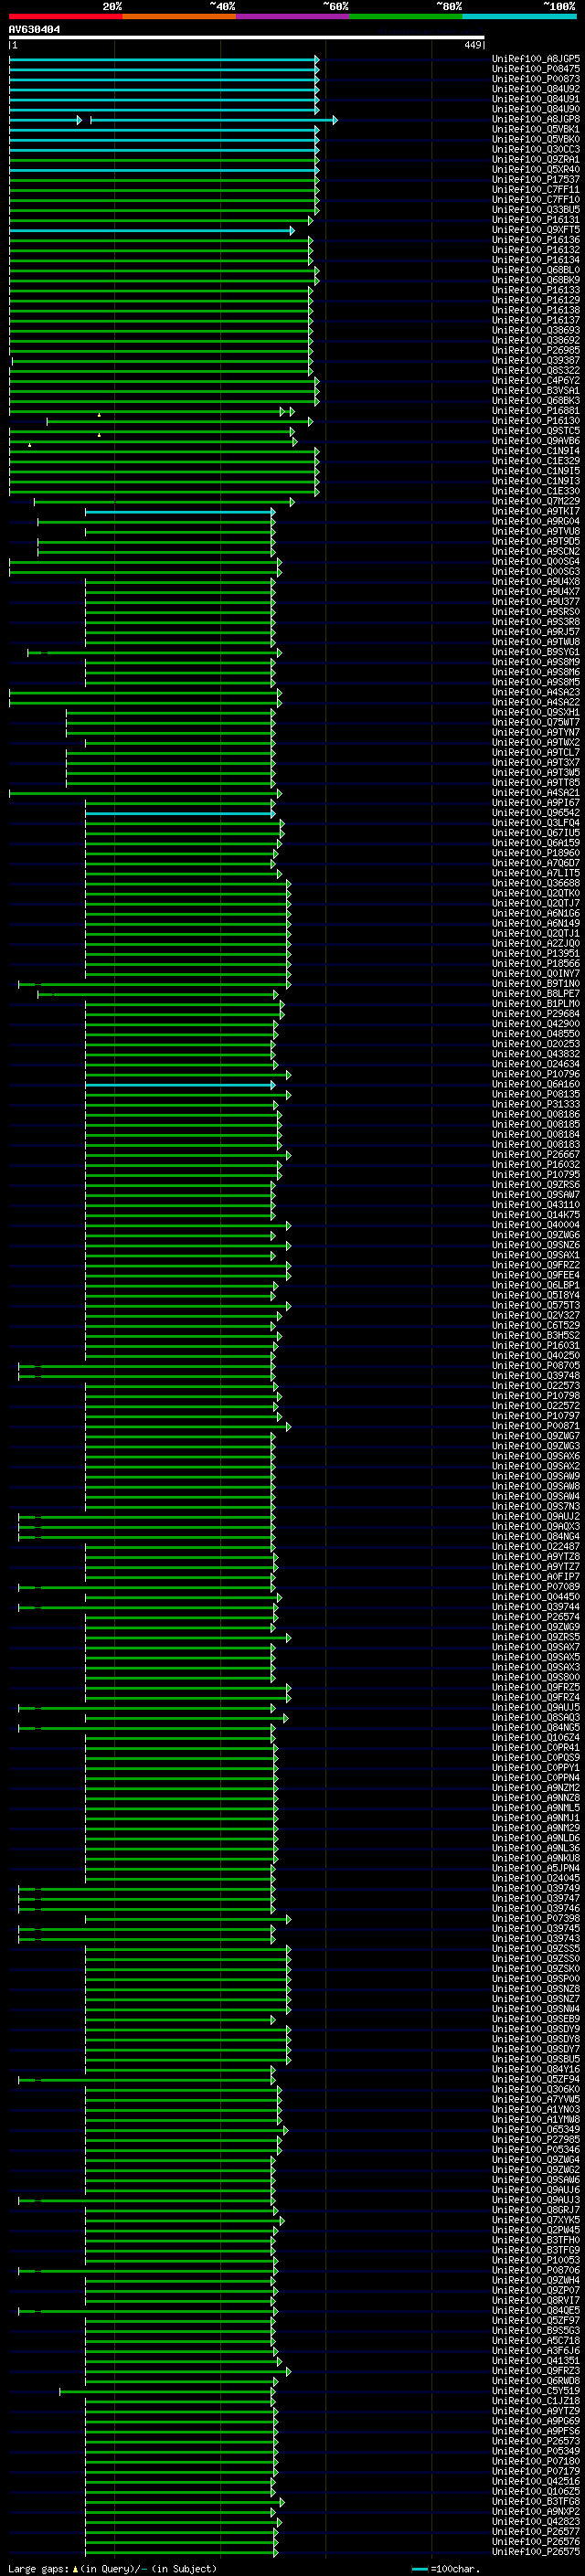
Task: Open hit UniRef100_Q30CC3
Action: coord(536,149)
